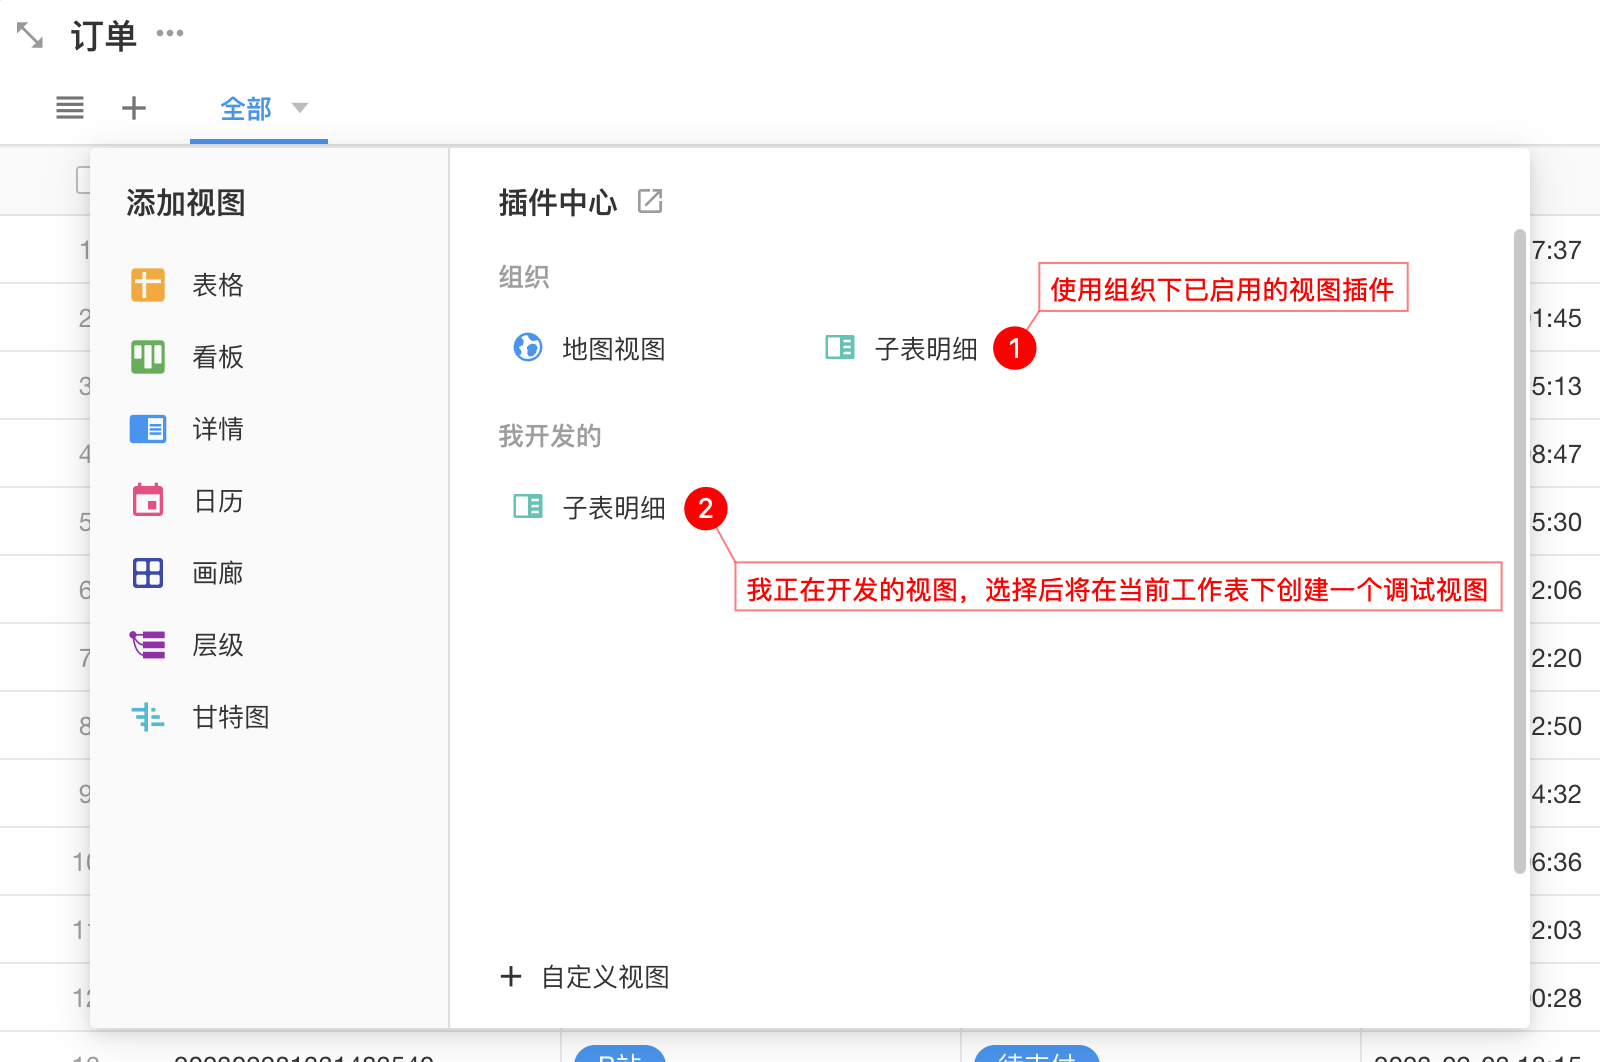The width and height of the screenshot is (1600, 1062).
Task: Click the 自定义视图 link
Action: [605, 977]
